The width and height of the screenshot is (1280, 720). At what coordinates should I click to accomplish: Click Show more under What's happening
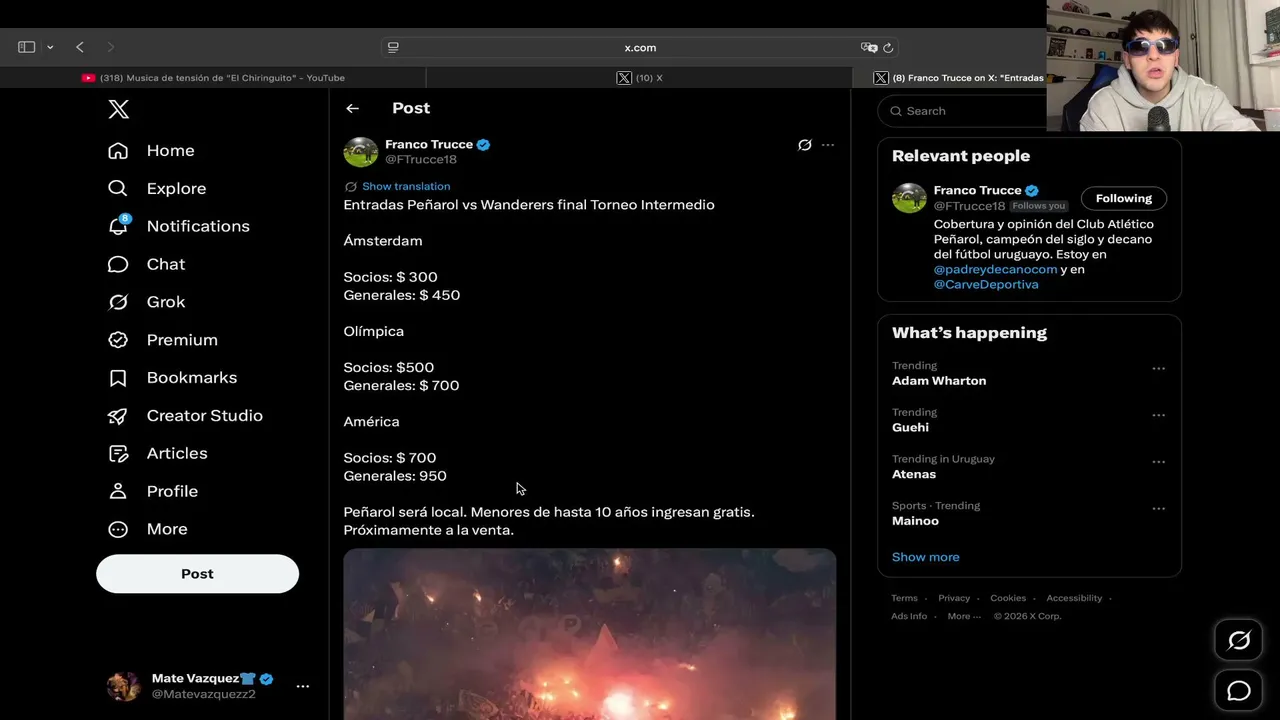click(925, 557)
